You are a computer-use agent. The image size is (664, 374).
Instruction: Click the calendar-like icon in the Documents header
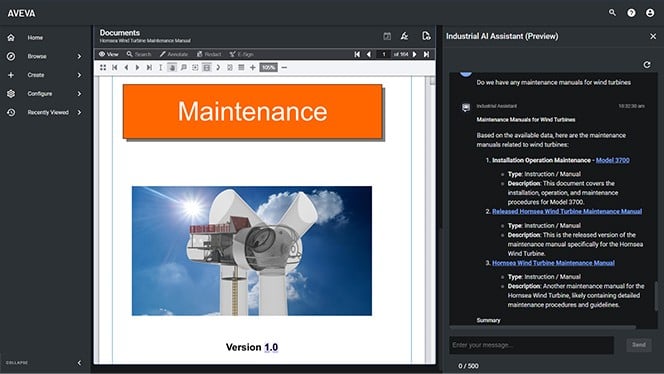coord(387,36)
